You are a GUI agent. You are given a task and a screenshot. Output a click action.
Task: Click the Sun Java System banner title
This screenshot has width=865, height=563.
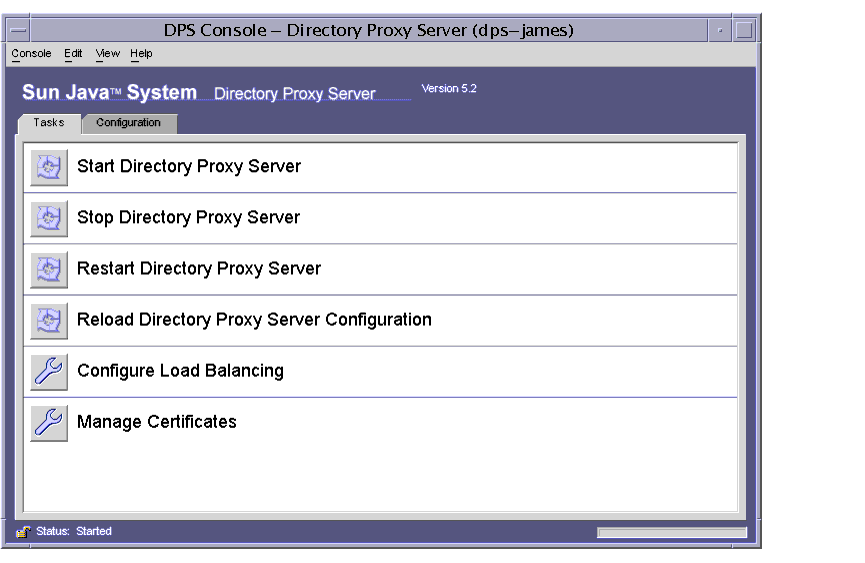pos(109,93)
